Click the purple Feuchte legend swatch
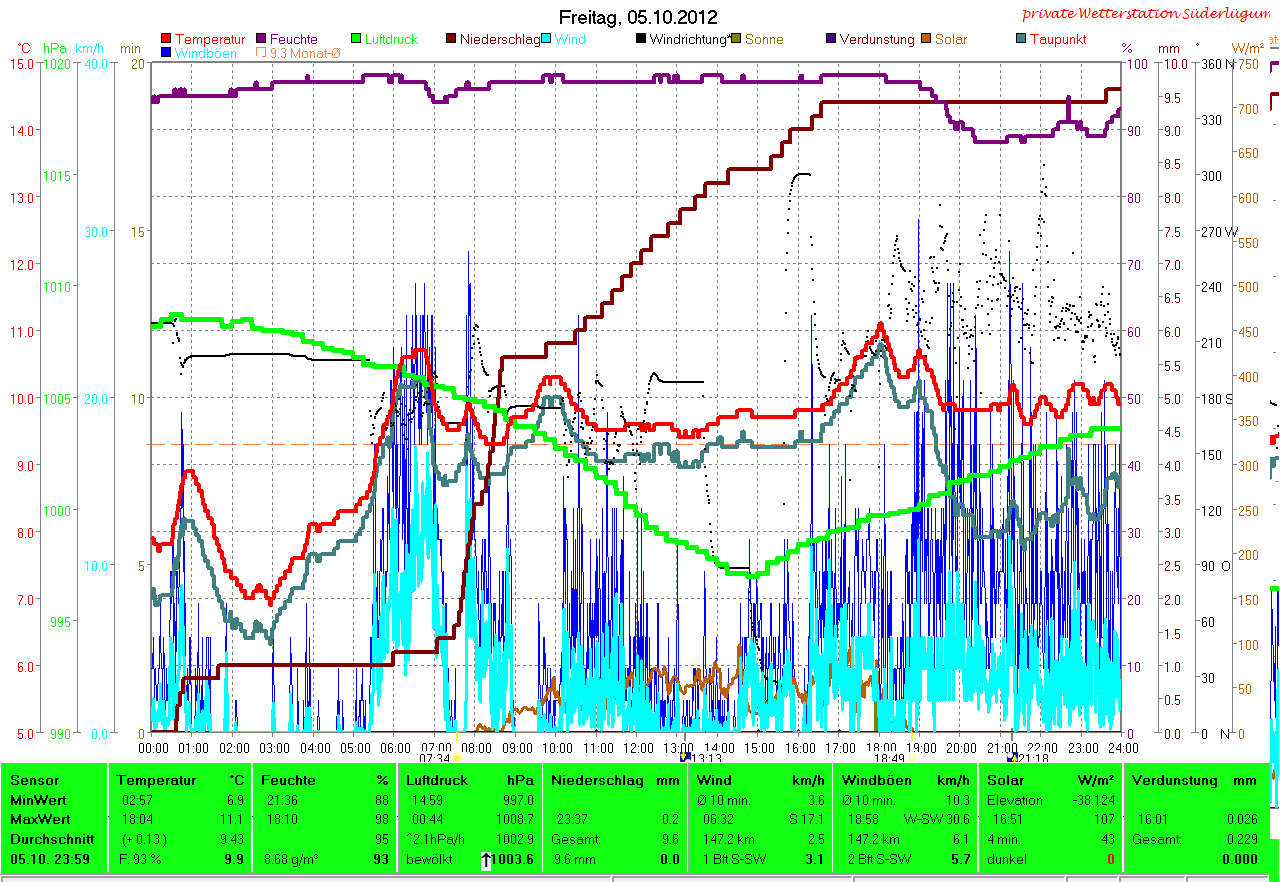The width and height of the screenshot is (1280, 882). (262, 40)
